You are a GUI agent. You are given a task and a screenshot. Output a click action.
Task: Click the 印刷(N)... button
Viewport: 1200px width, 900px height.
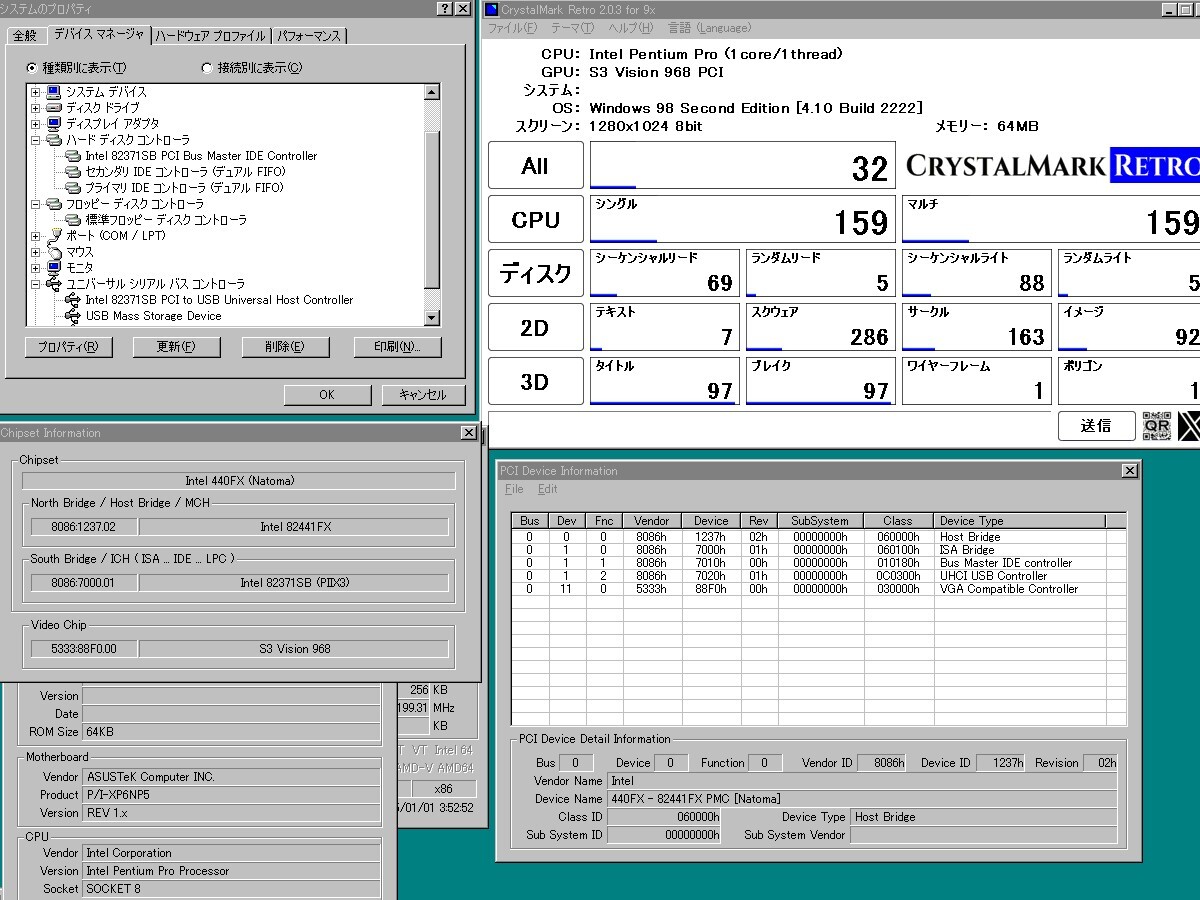click(x=397, y=347)
